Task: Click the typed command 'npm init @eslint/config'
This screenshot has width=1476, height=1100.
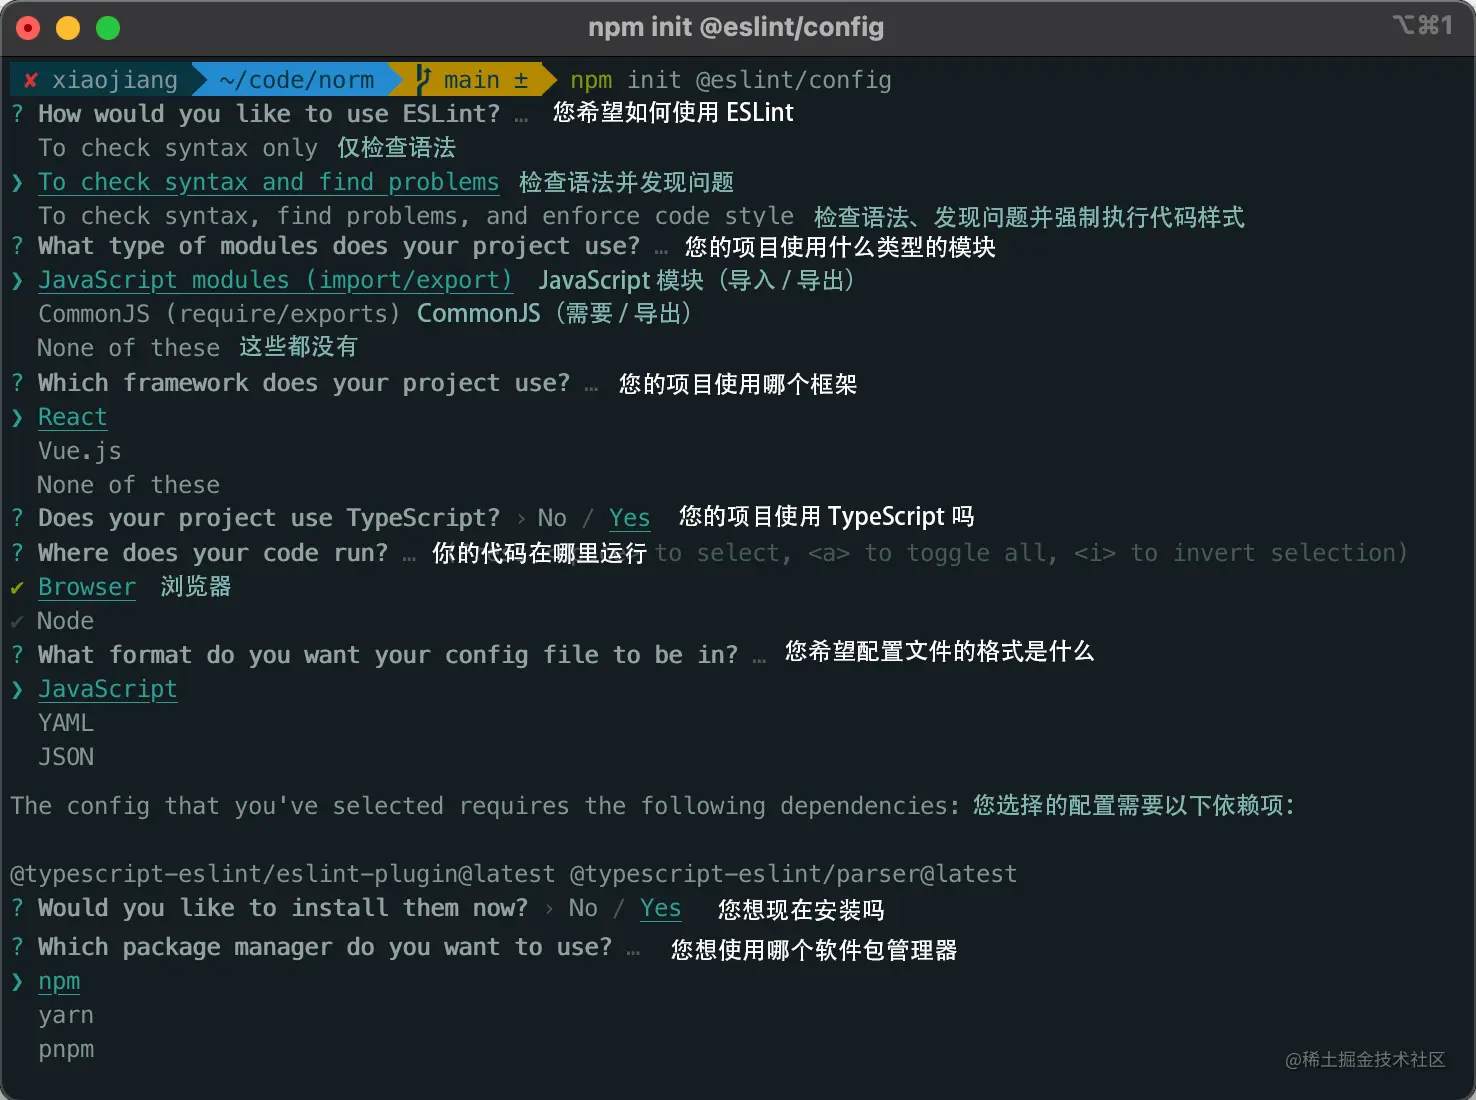Action: click(731, 80)
